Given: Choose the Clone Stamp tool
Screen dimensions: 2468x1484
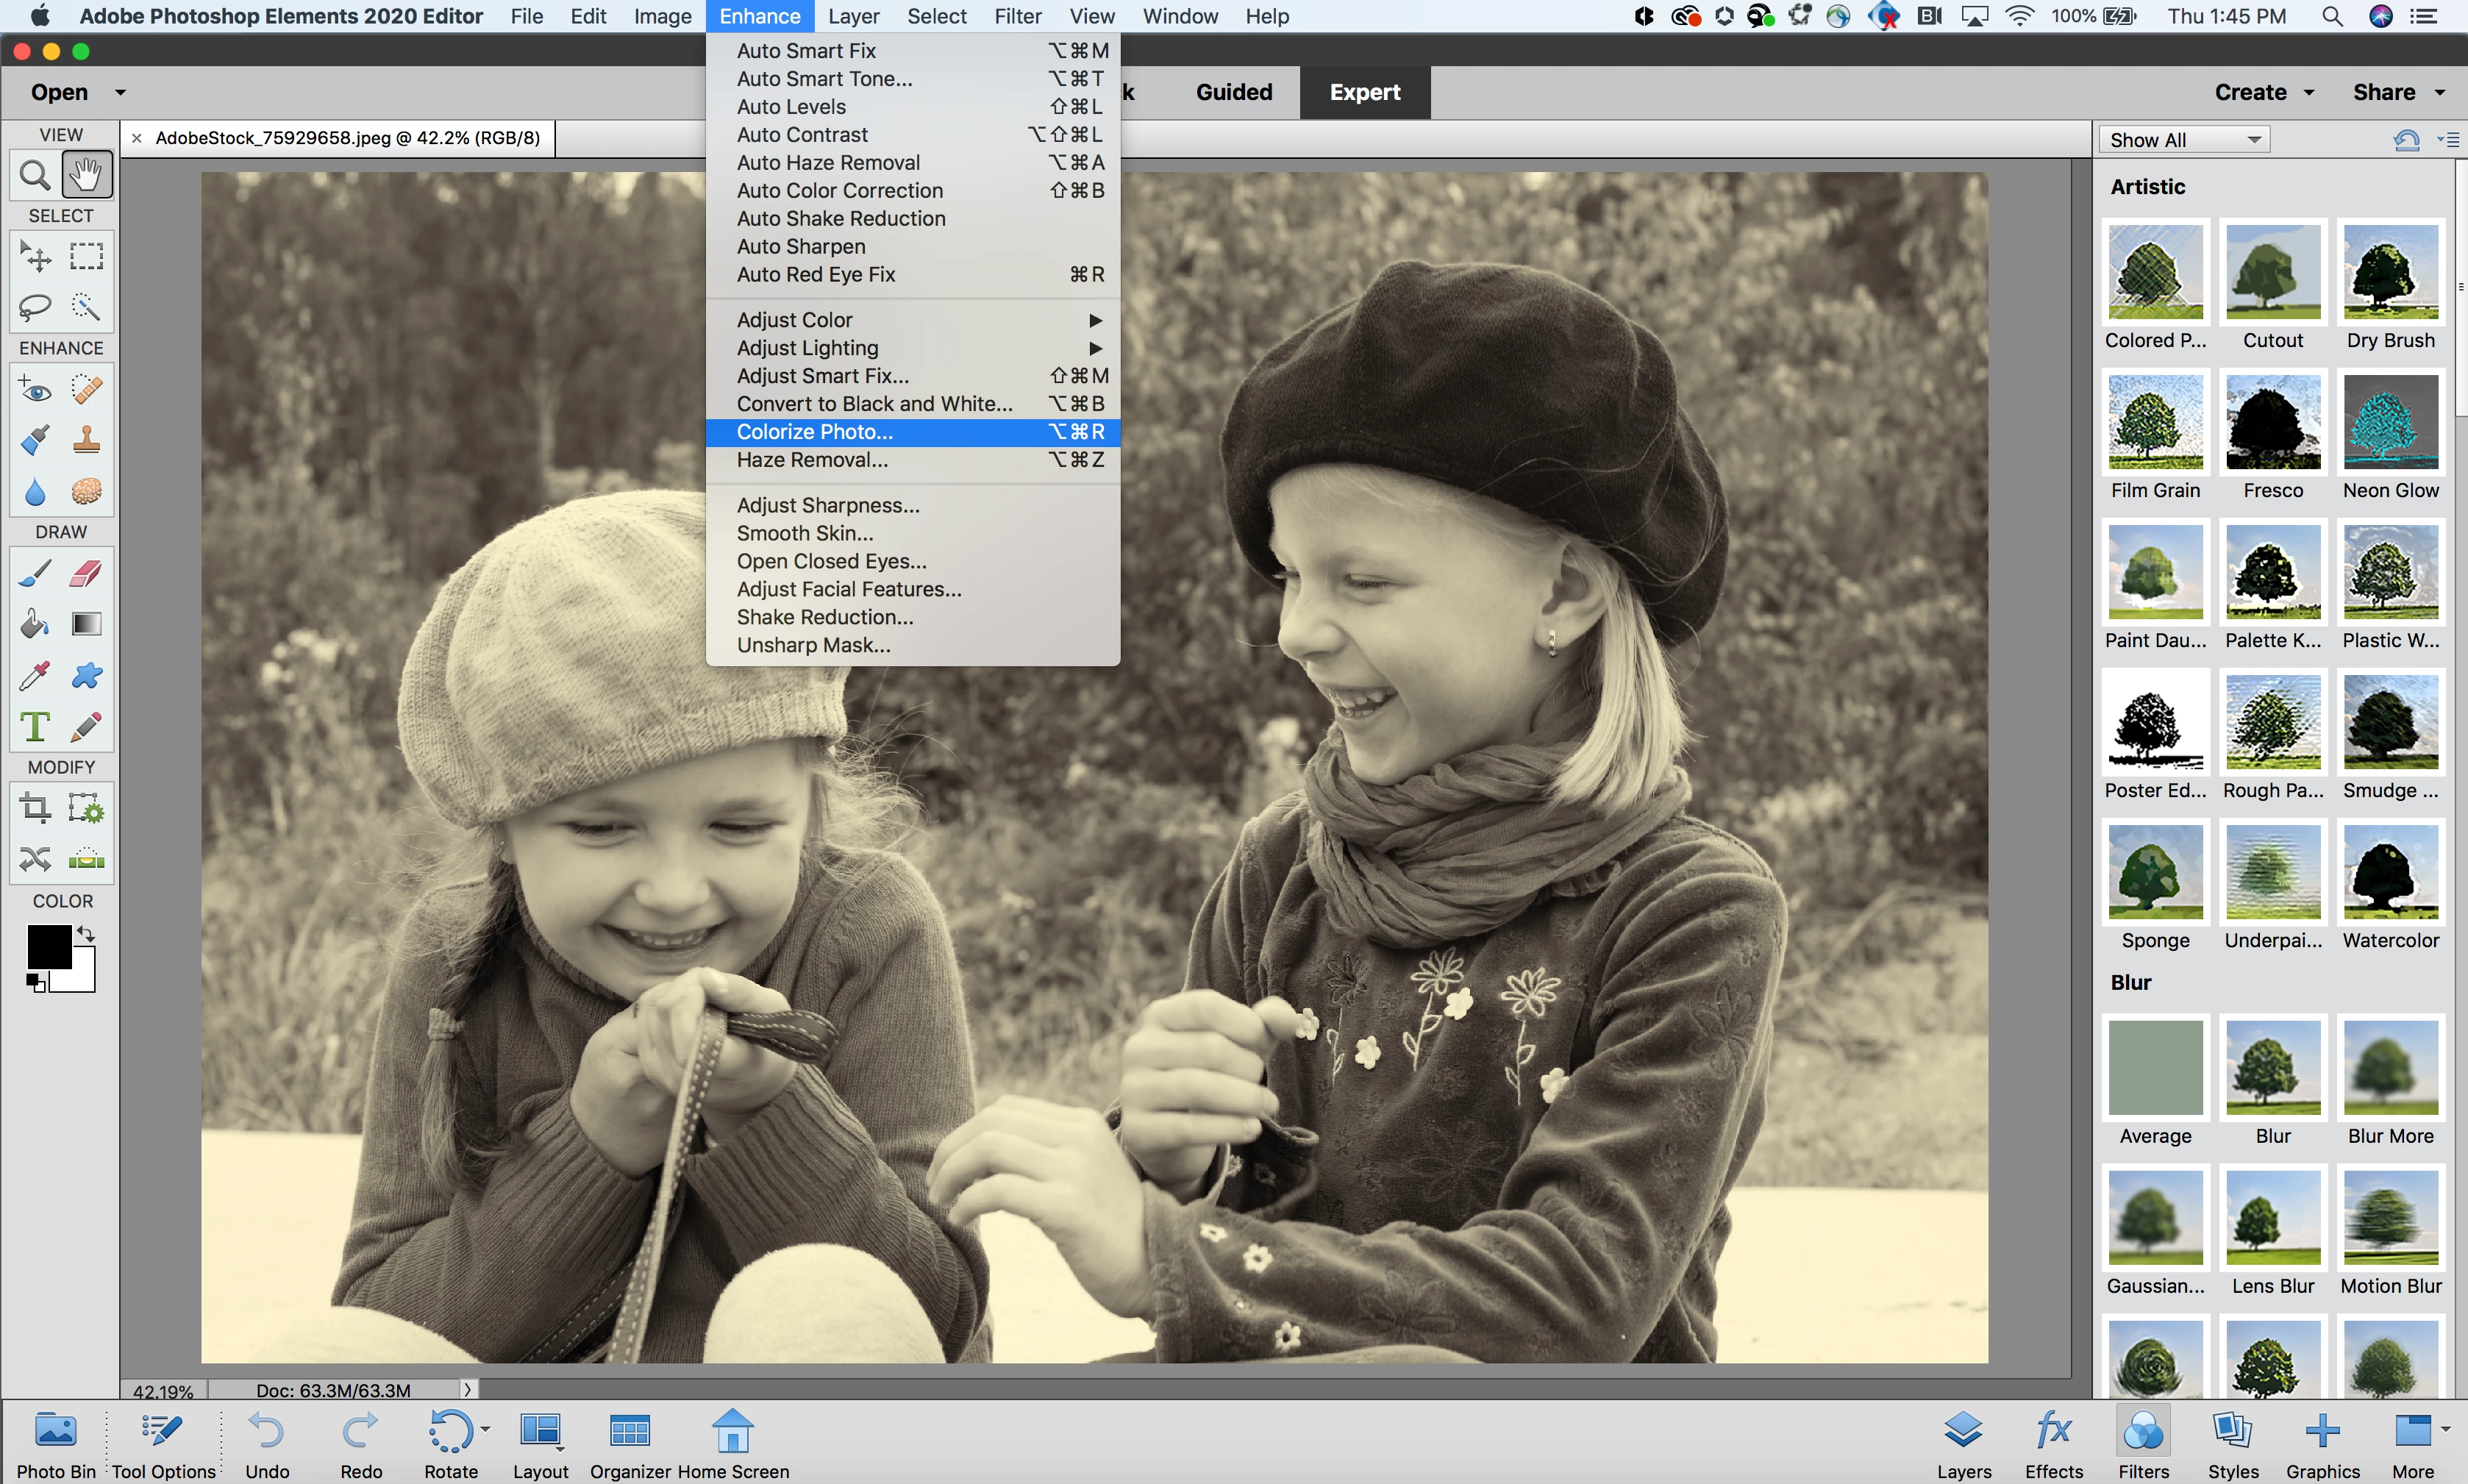Looking at the screenshot, I should (87, 440).
